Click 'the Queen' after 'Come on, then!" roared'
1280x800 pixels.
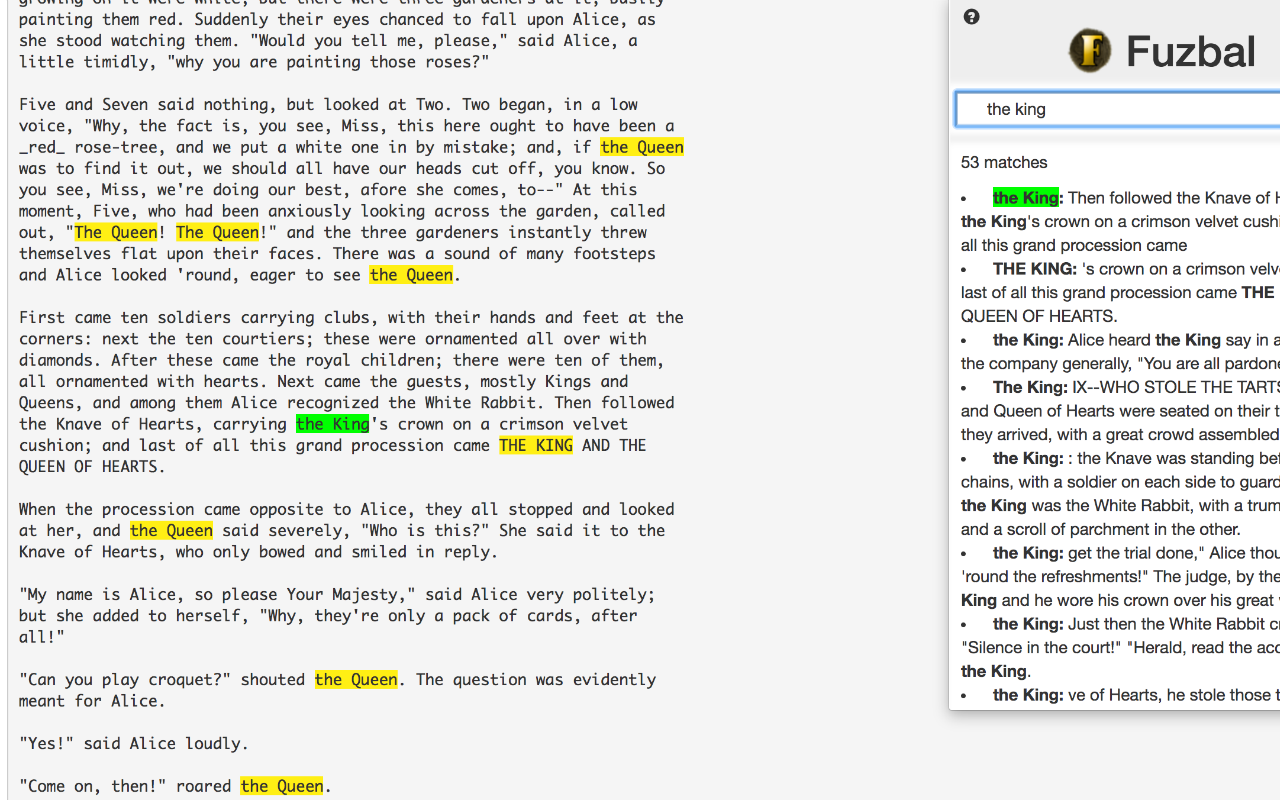point(282,786)
